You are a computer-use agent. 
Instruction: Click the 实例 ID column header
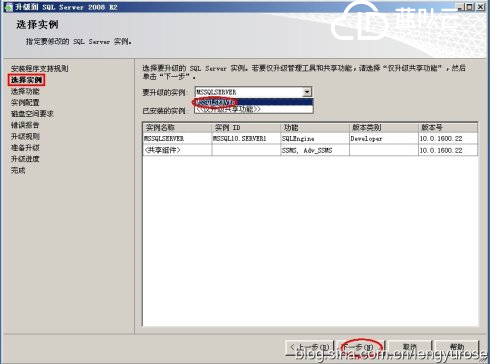tap(246, 128)
